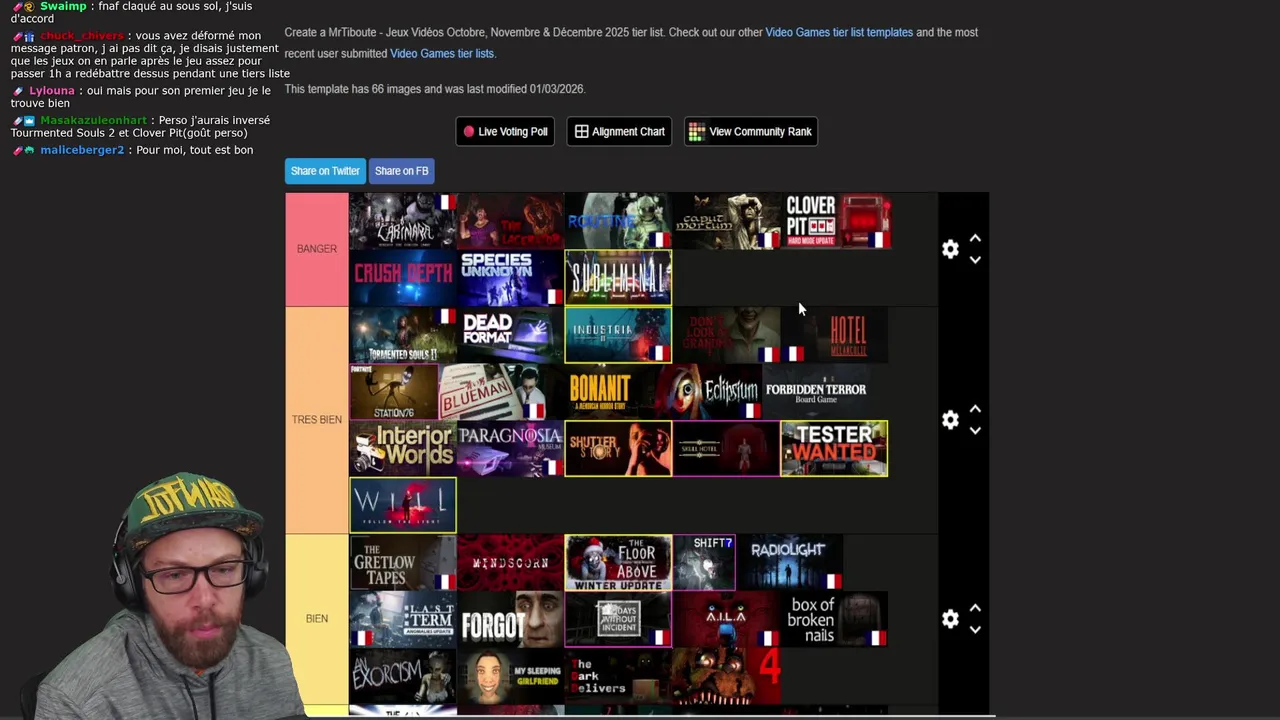Select the Routine game image
This screenshot has height=720, width=1280.
click(618, 221)
